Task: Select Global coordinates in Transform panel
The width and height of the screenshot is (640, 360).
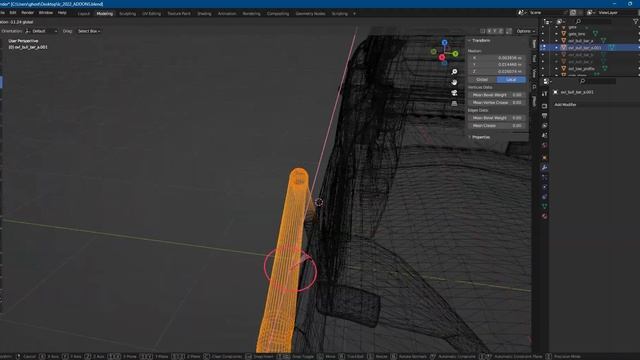Action: click(482, 80)
